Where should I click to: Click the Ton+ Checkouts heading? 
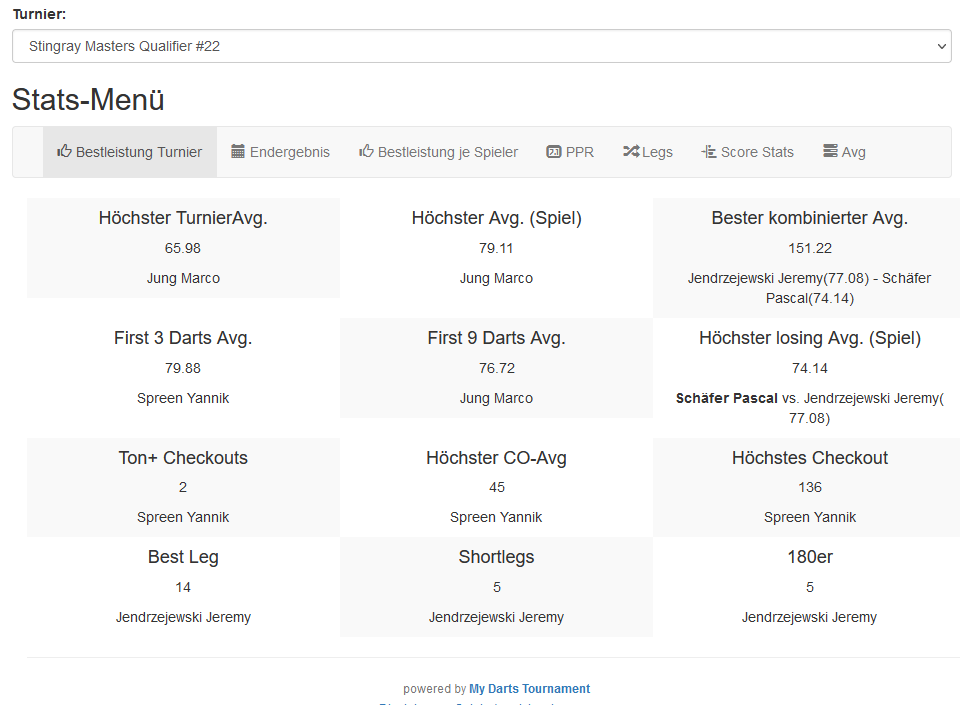pos(183,458)
